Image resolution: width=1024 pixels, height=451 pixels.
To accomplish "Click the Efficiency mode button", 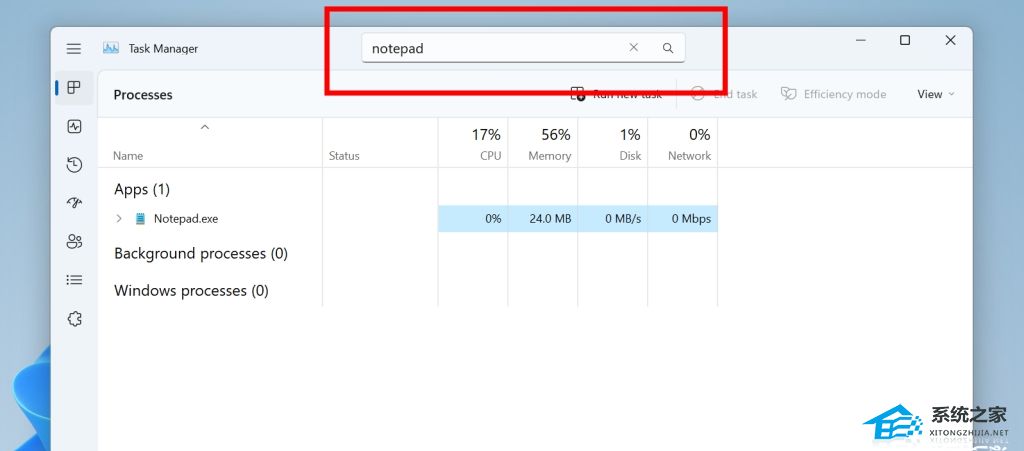I will click(x=833, y=94).
